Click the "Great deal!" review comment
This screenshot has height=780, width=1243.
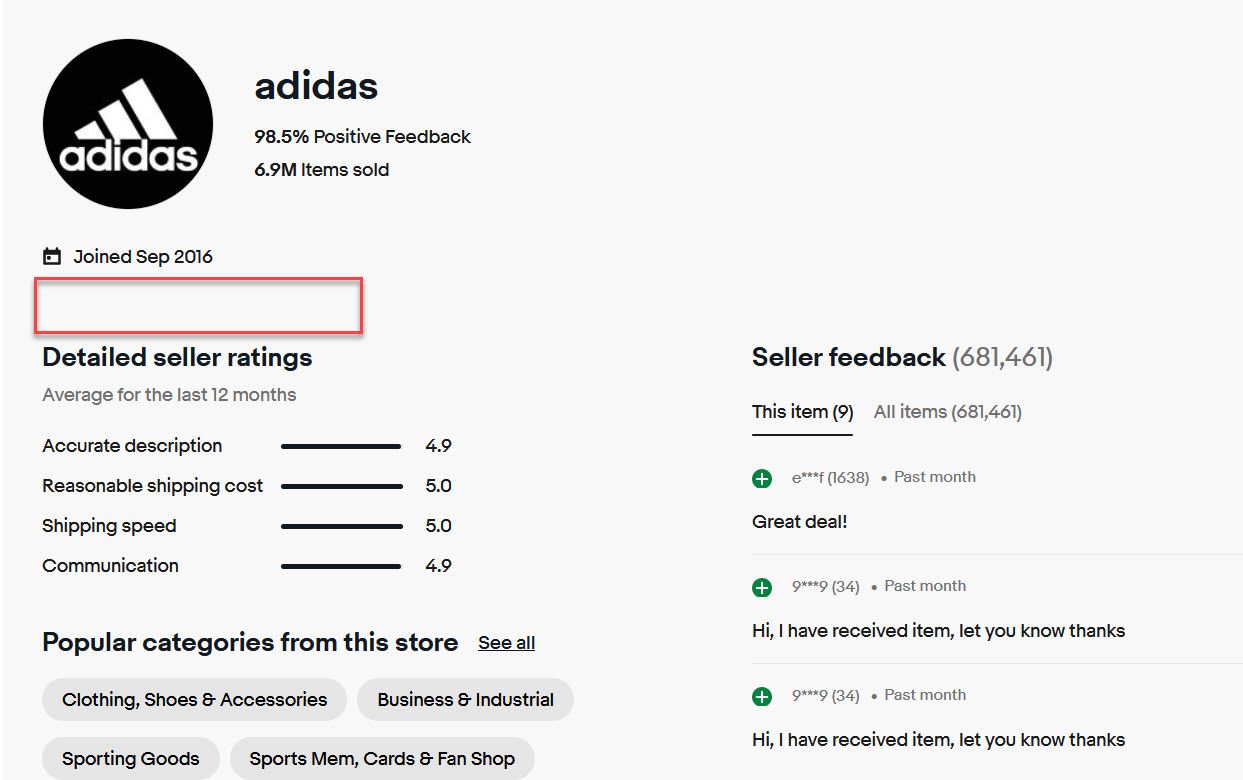799,522
